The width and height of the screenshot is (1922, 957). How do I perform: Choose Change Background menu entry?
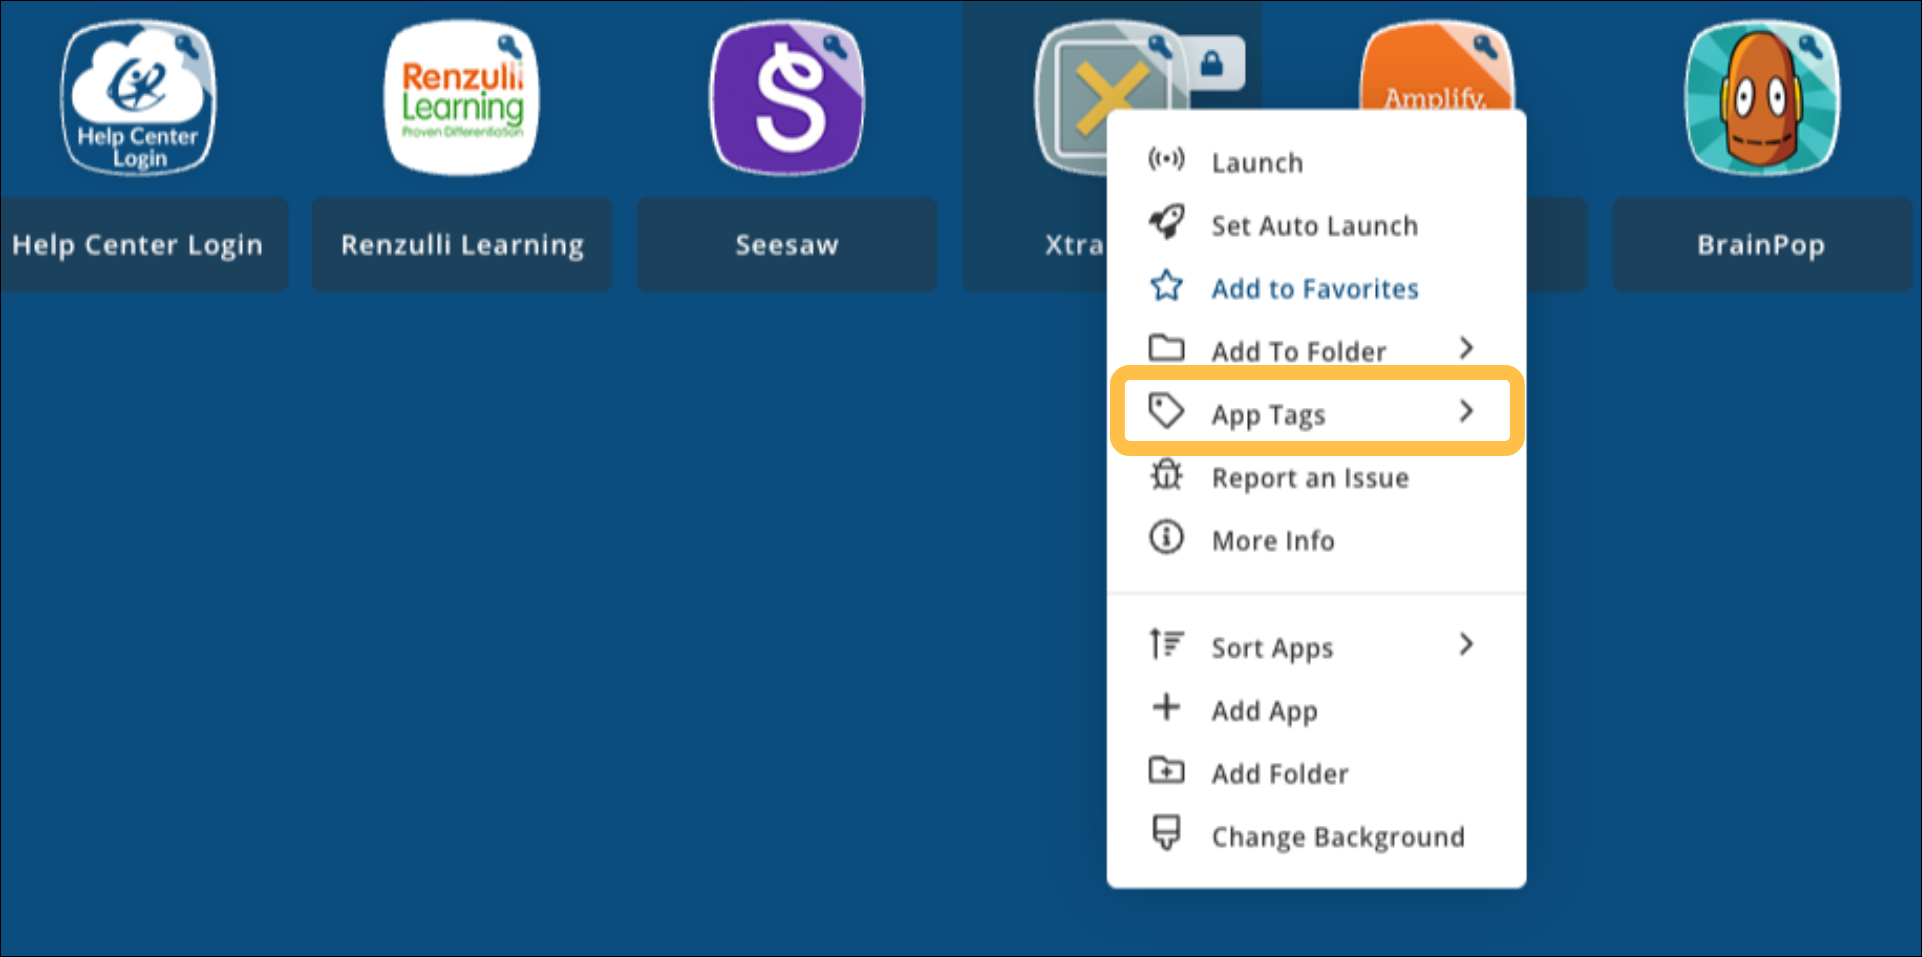[1317, 836]
